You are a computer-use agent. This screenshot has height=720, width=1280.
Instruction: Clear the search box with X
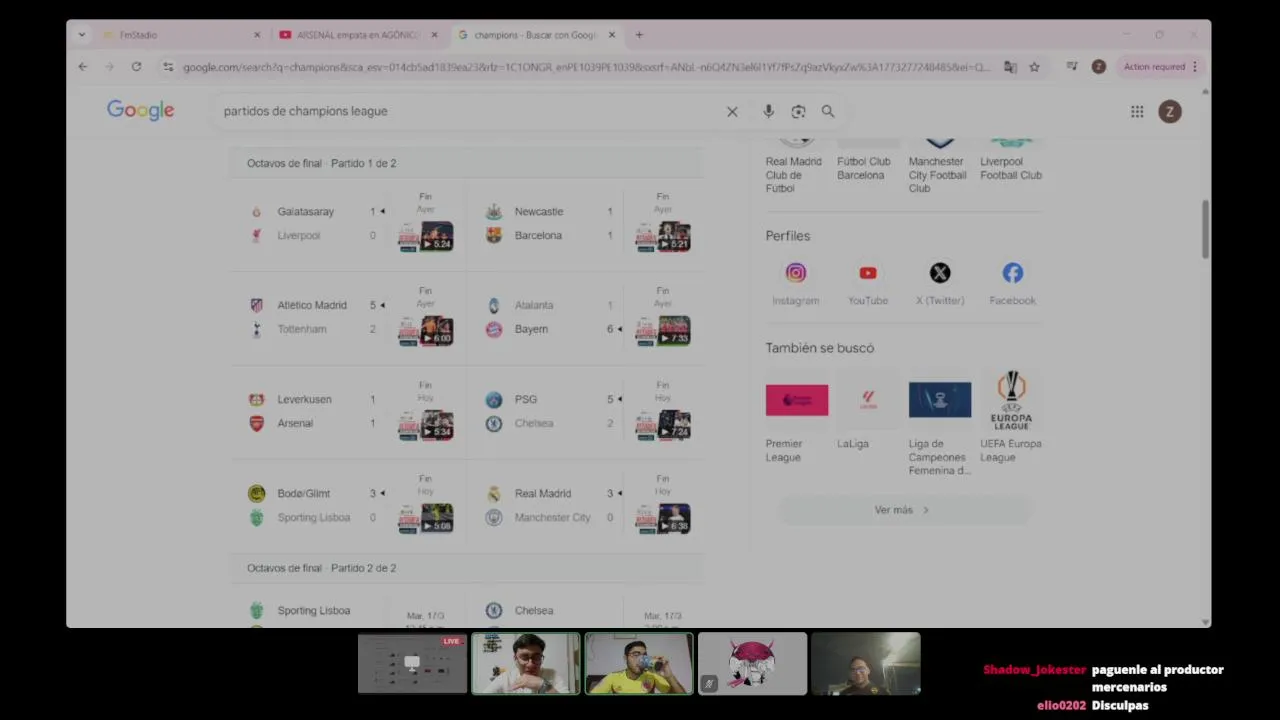point(732,111)
